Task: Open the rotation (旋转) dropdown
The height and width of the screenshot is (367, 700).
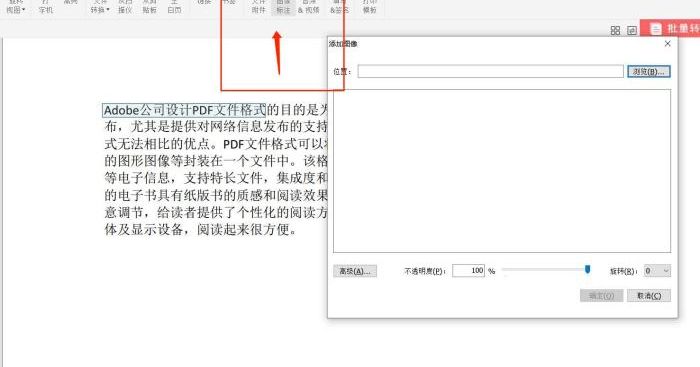Action: coord(657,271)
